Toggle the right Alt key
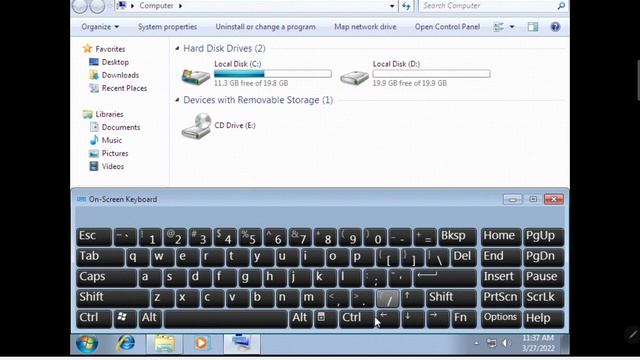 [300, 318]
